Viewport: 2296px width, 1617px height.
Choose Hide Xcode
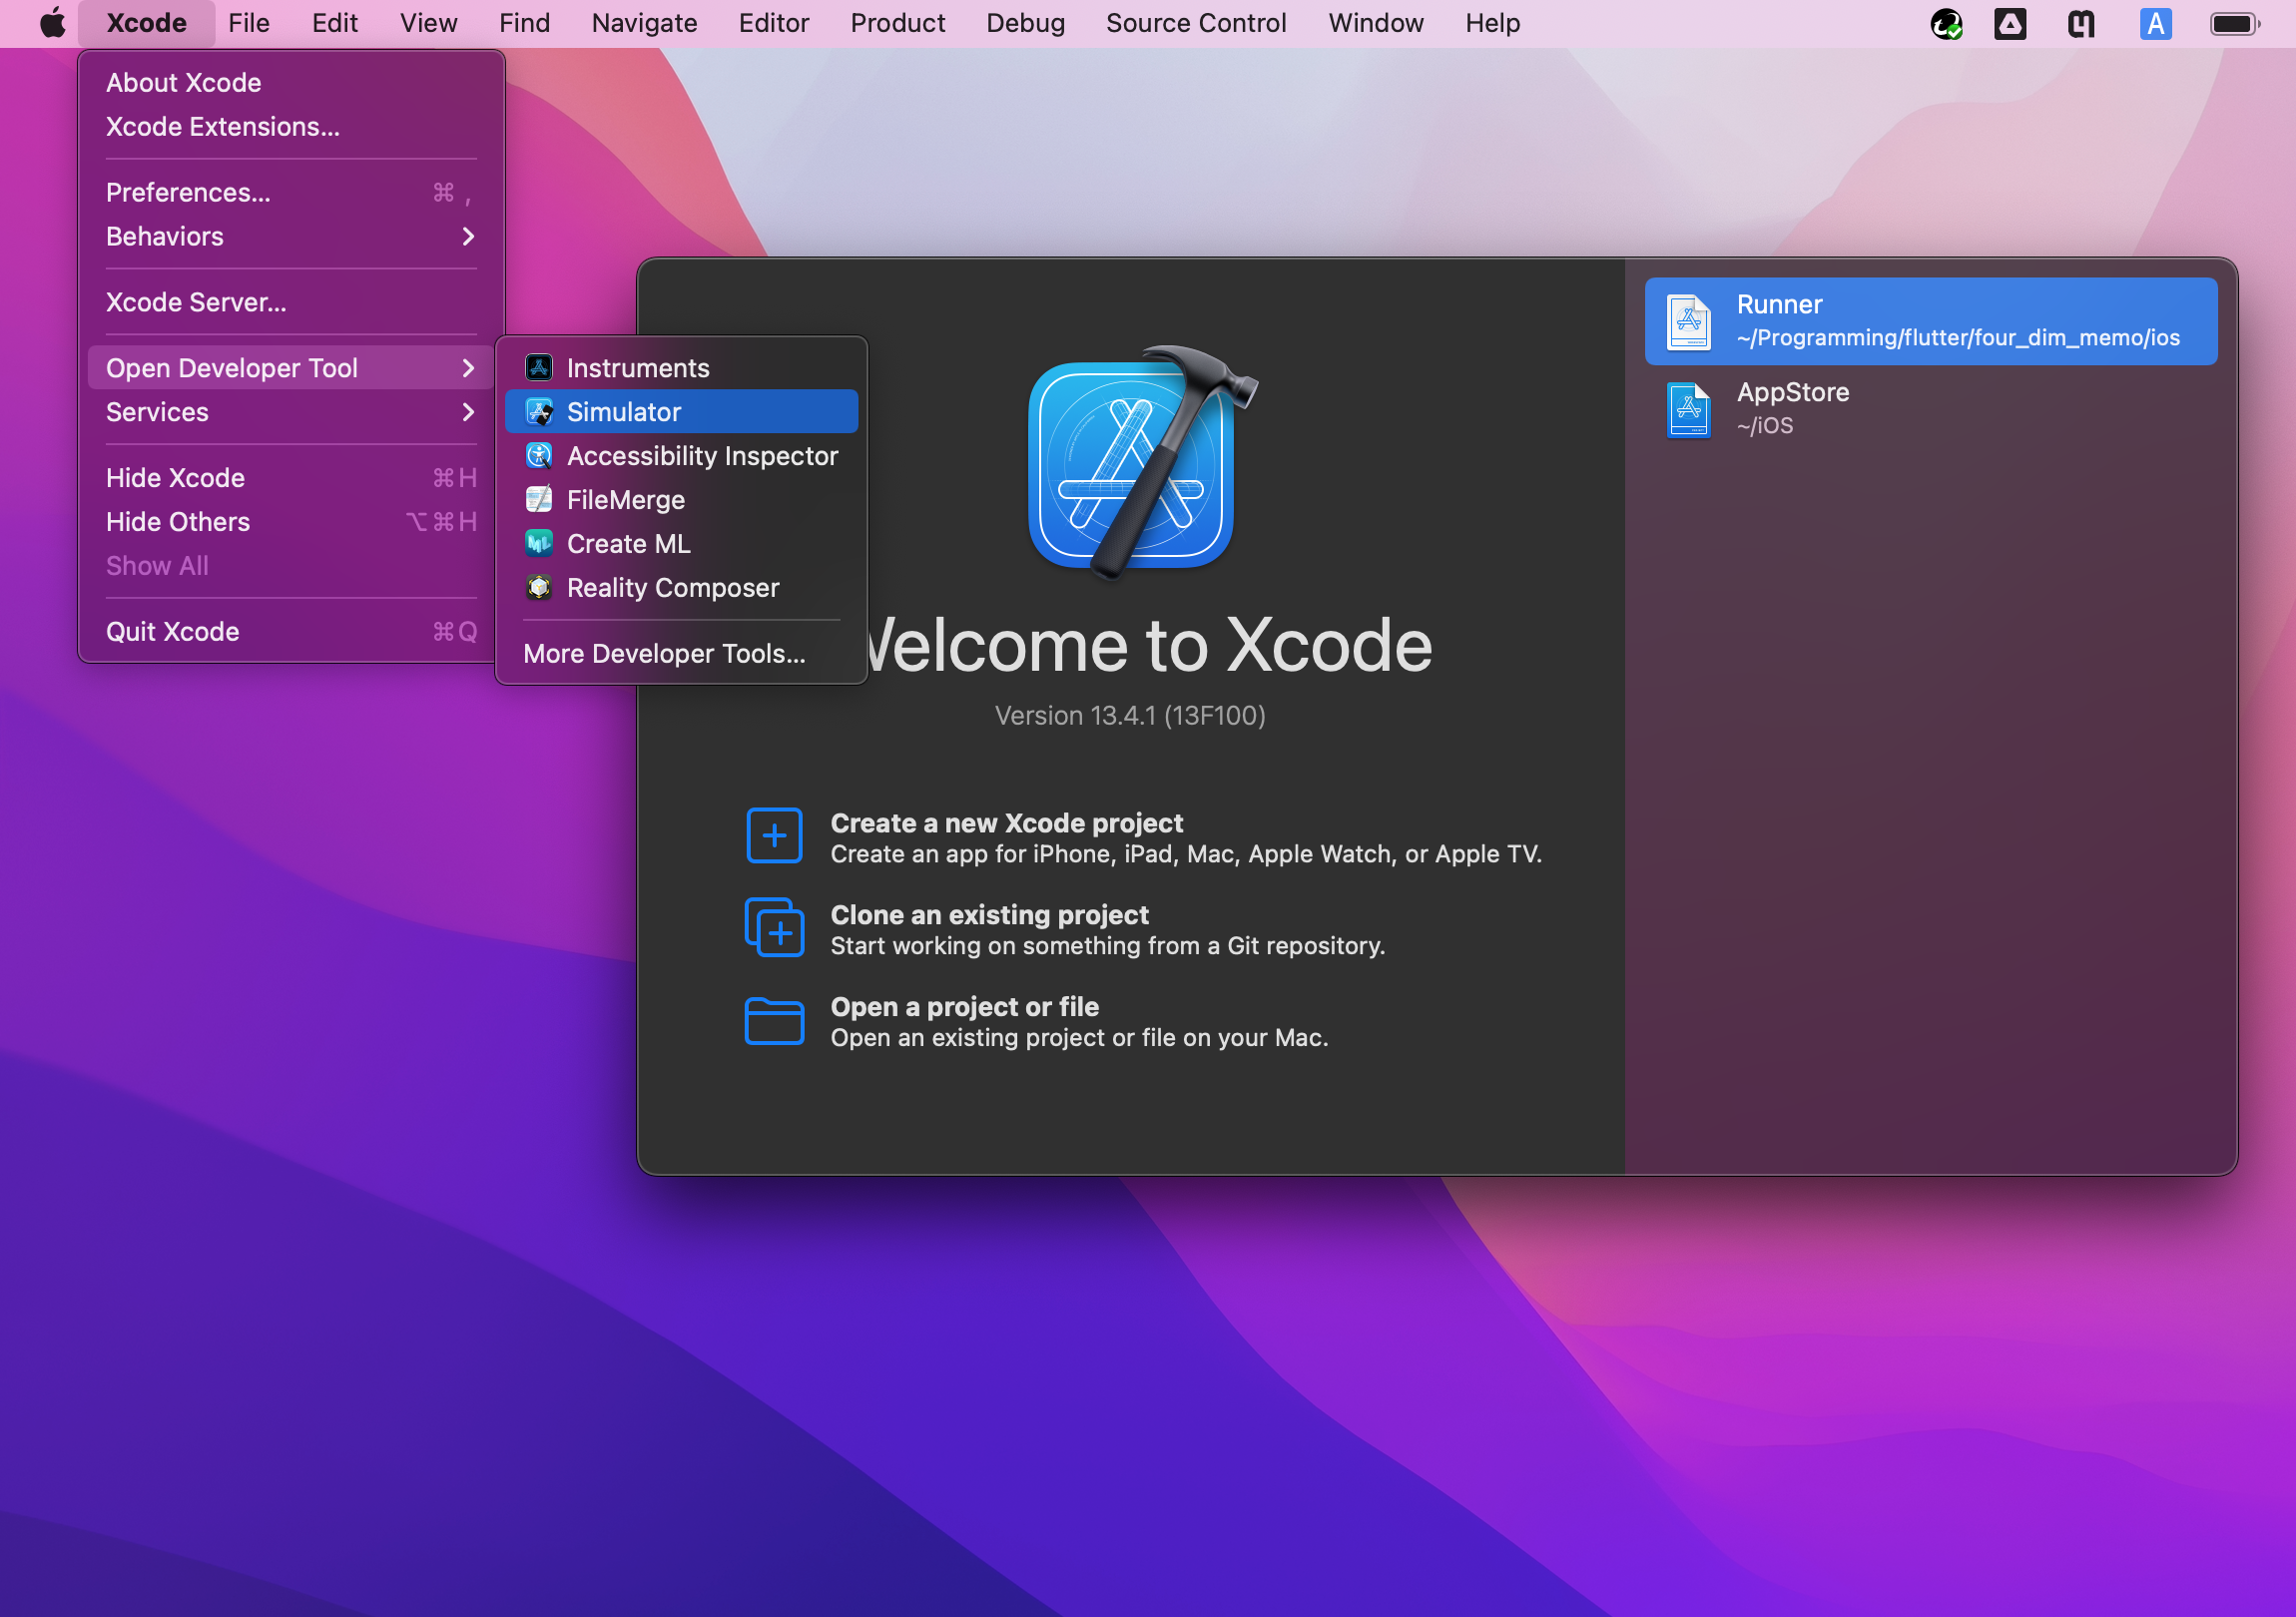[x=290, y=479]
